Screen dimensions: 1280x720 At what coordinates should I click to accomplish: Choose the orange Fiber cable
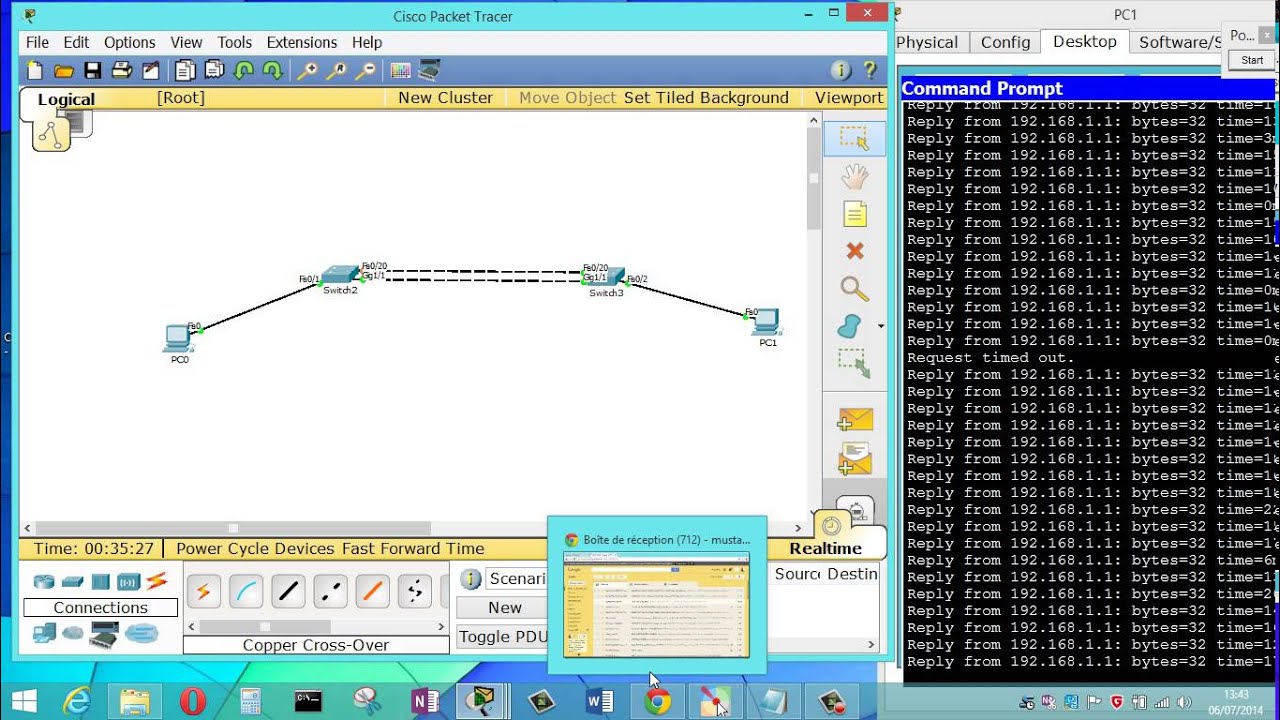(372, 592)
